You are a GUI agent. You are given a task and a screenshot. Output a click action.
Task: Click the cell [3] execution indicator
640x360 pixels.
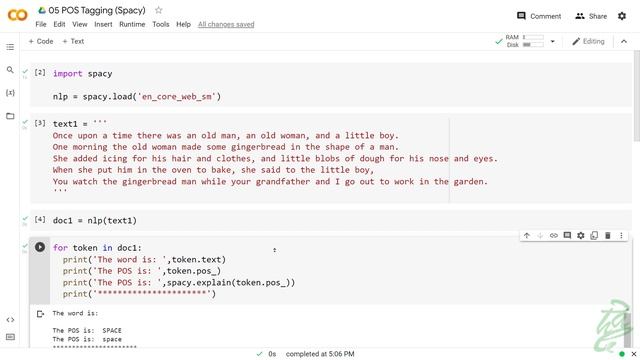(40, 123)
